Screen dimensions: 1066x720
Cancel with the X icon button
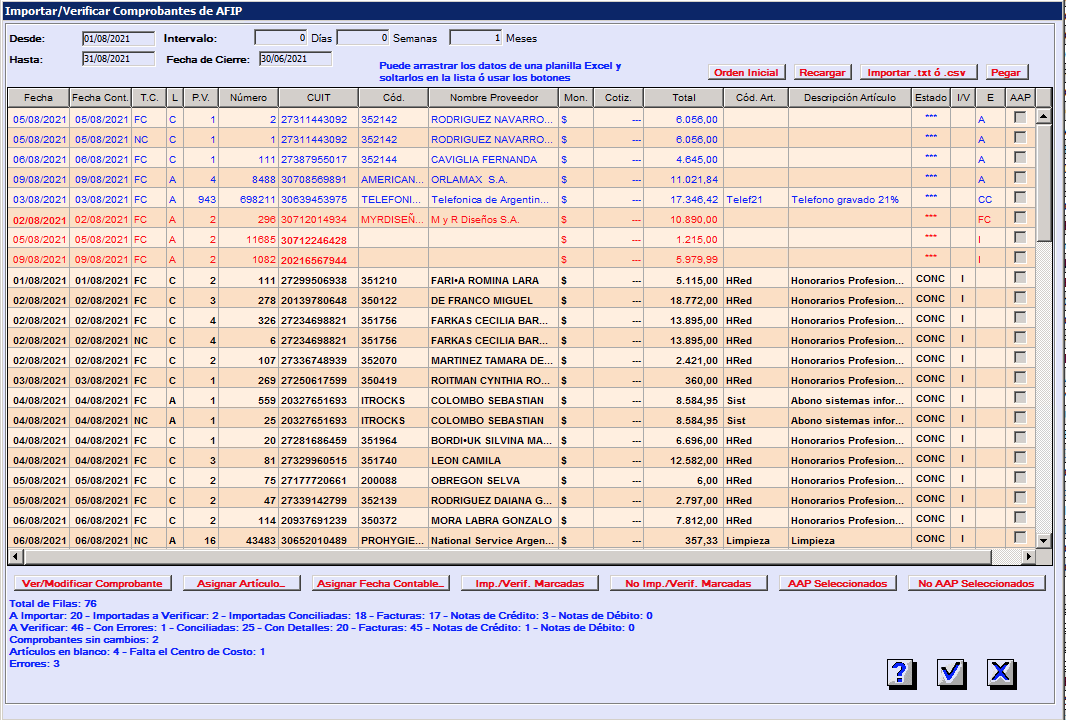[1000, 672]
